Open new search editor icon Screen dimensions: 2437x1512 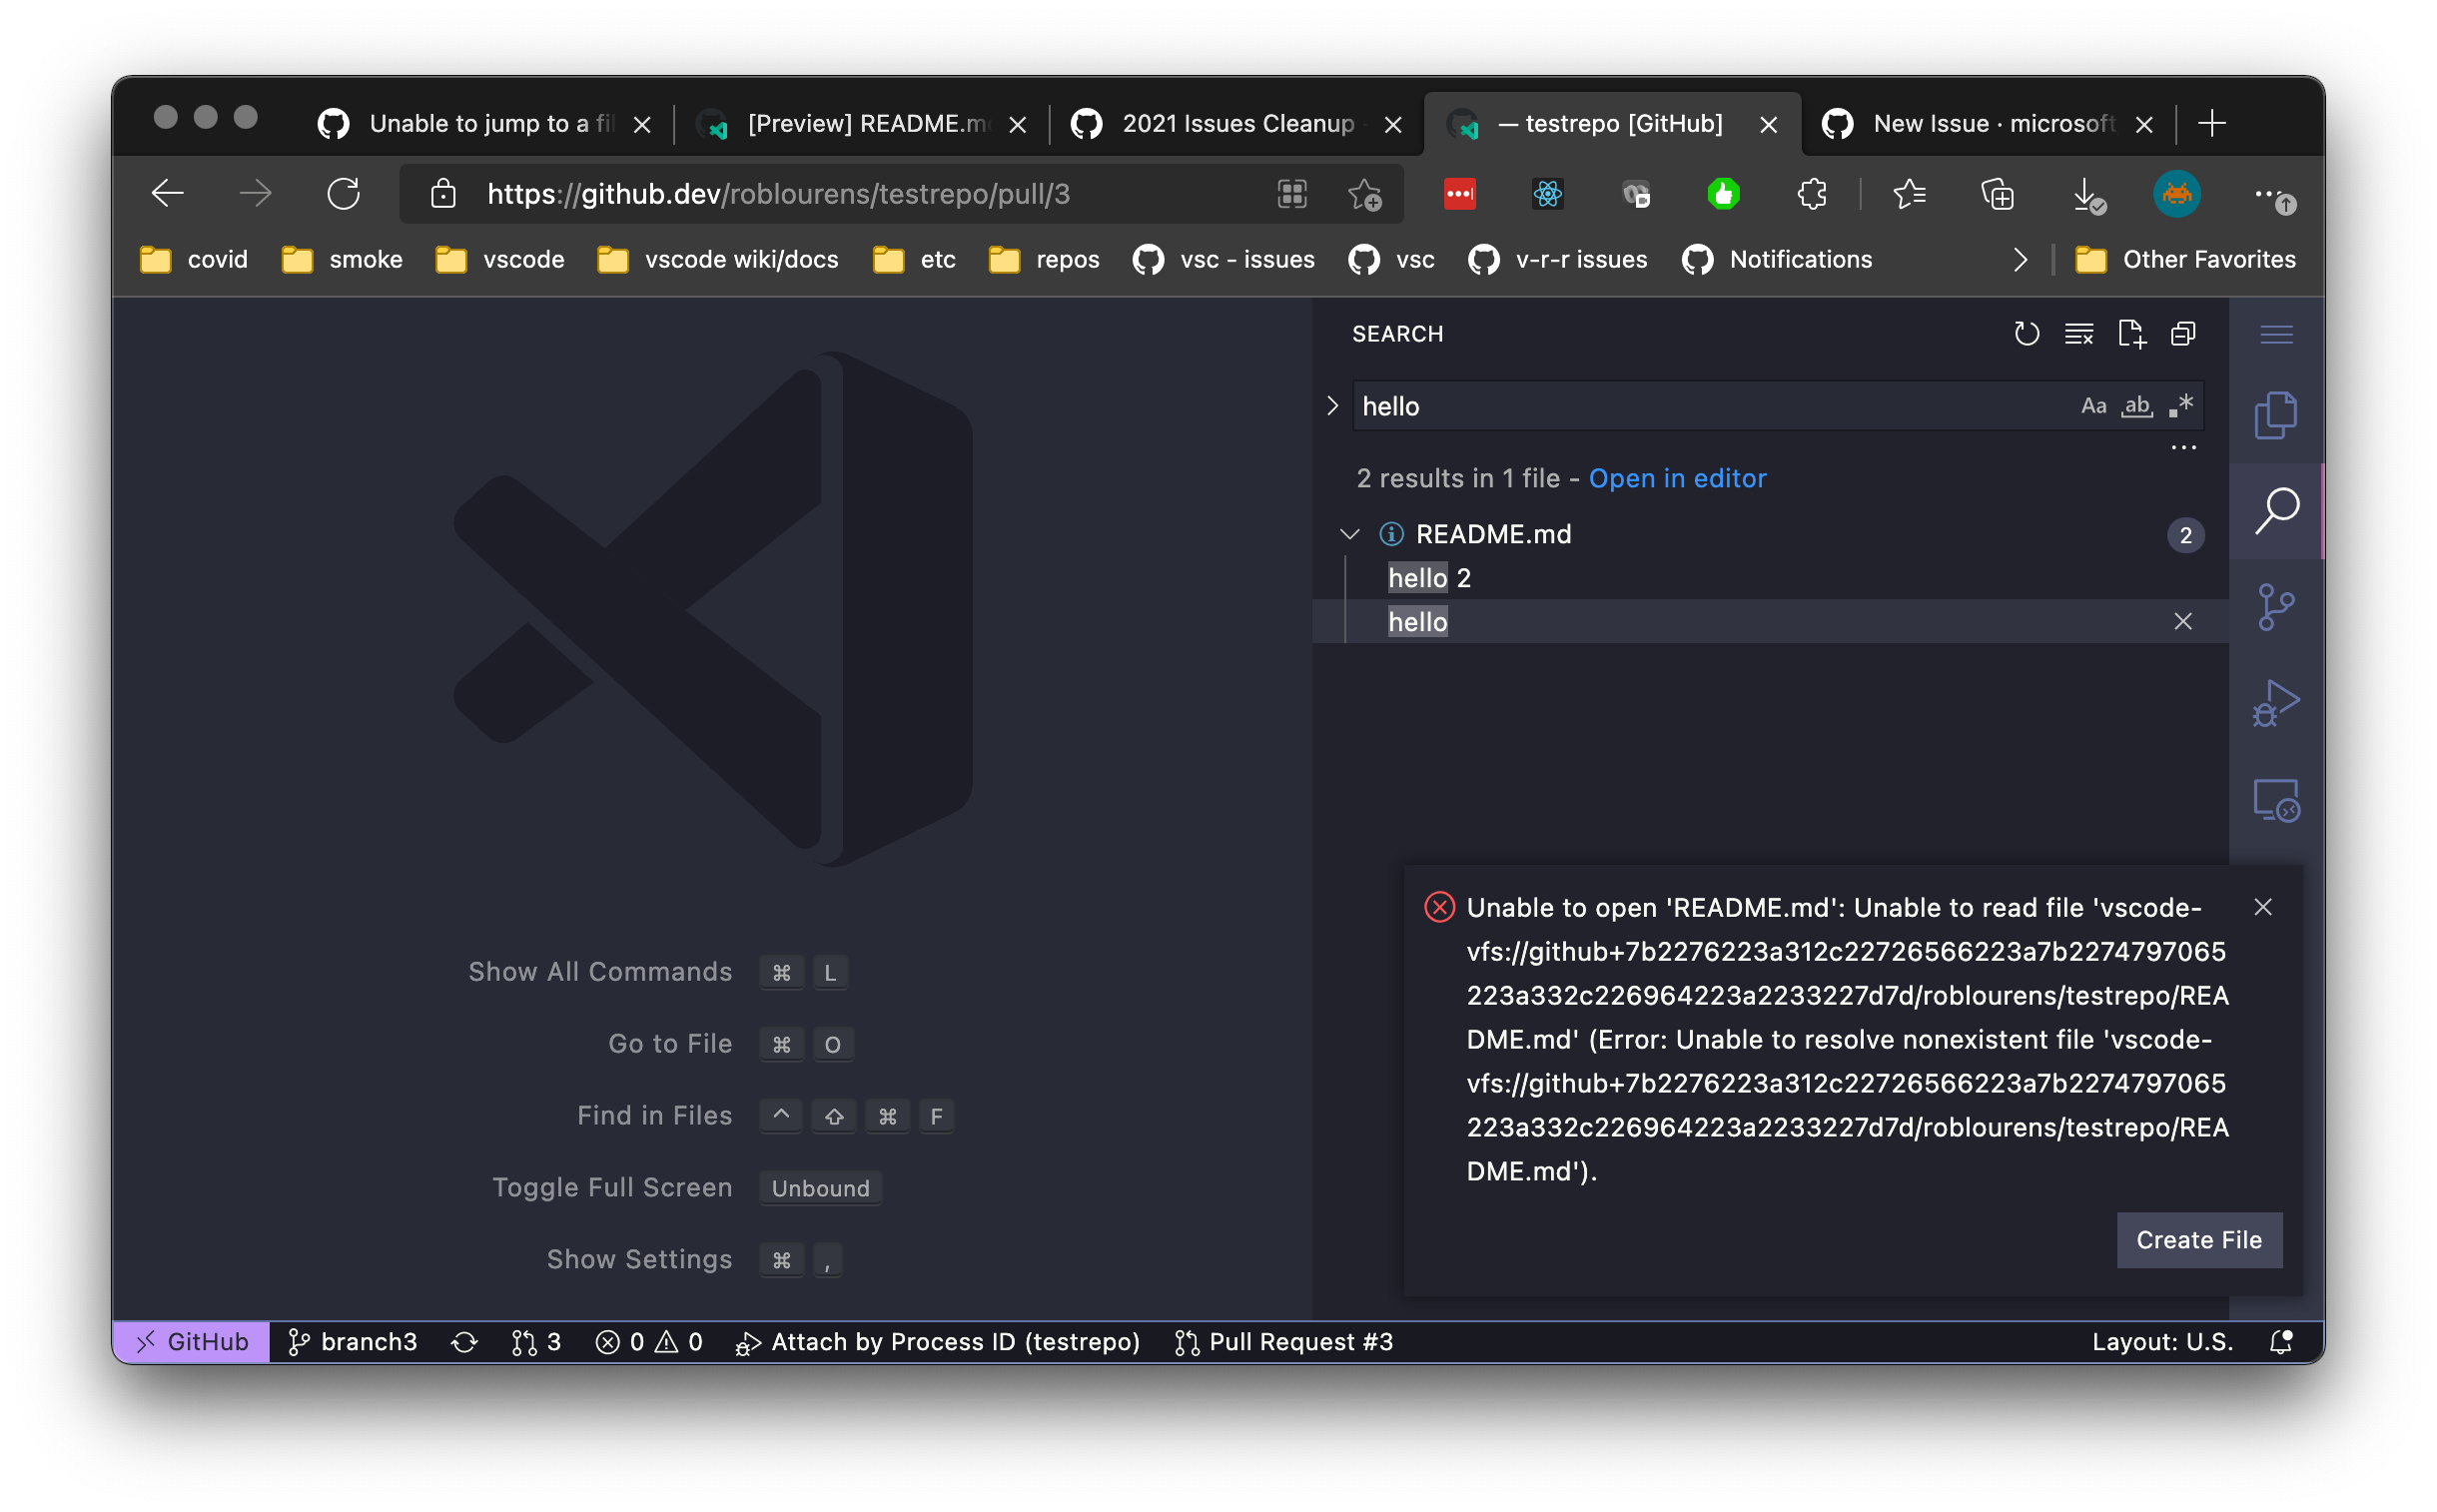[x=2131, y=334]
